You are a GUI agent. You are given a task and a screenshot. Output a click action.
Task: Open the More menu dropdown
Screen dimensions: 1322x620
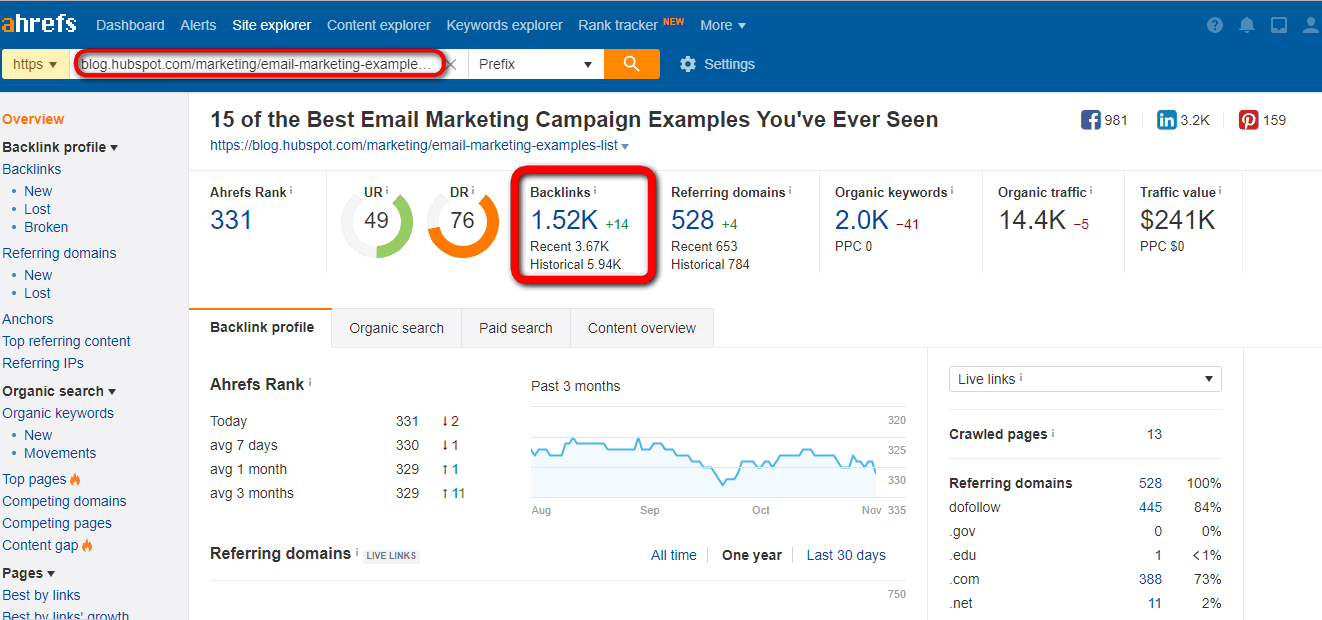tap(723, 25)
